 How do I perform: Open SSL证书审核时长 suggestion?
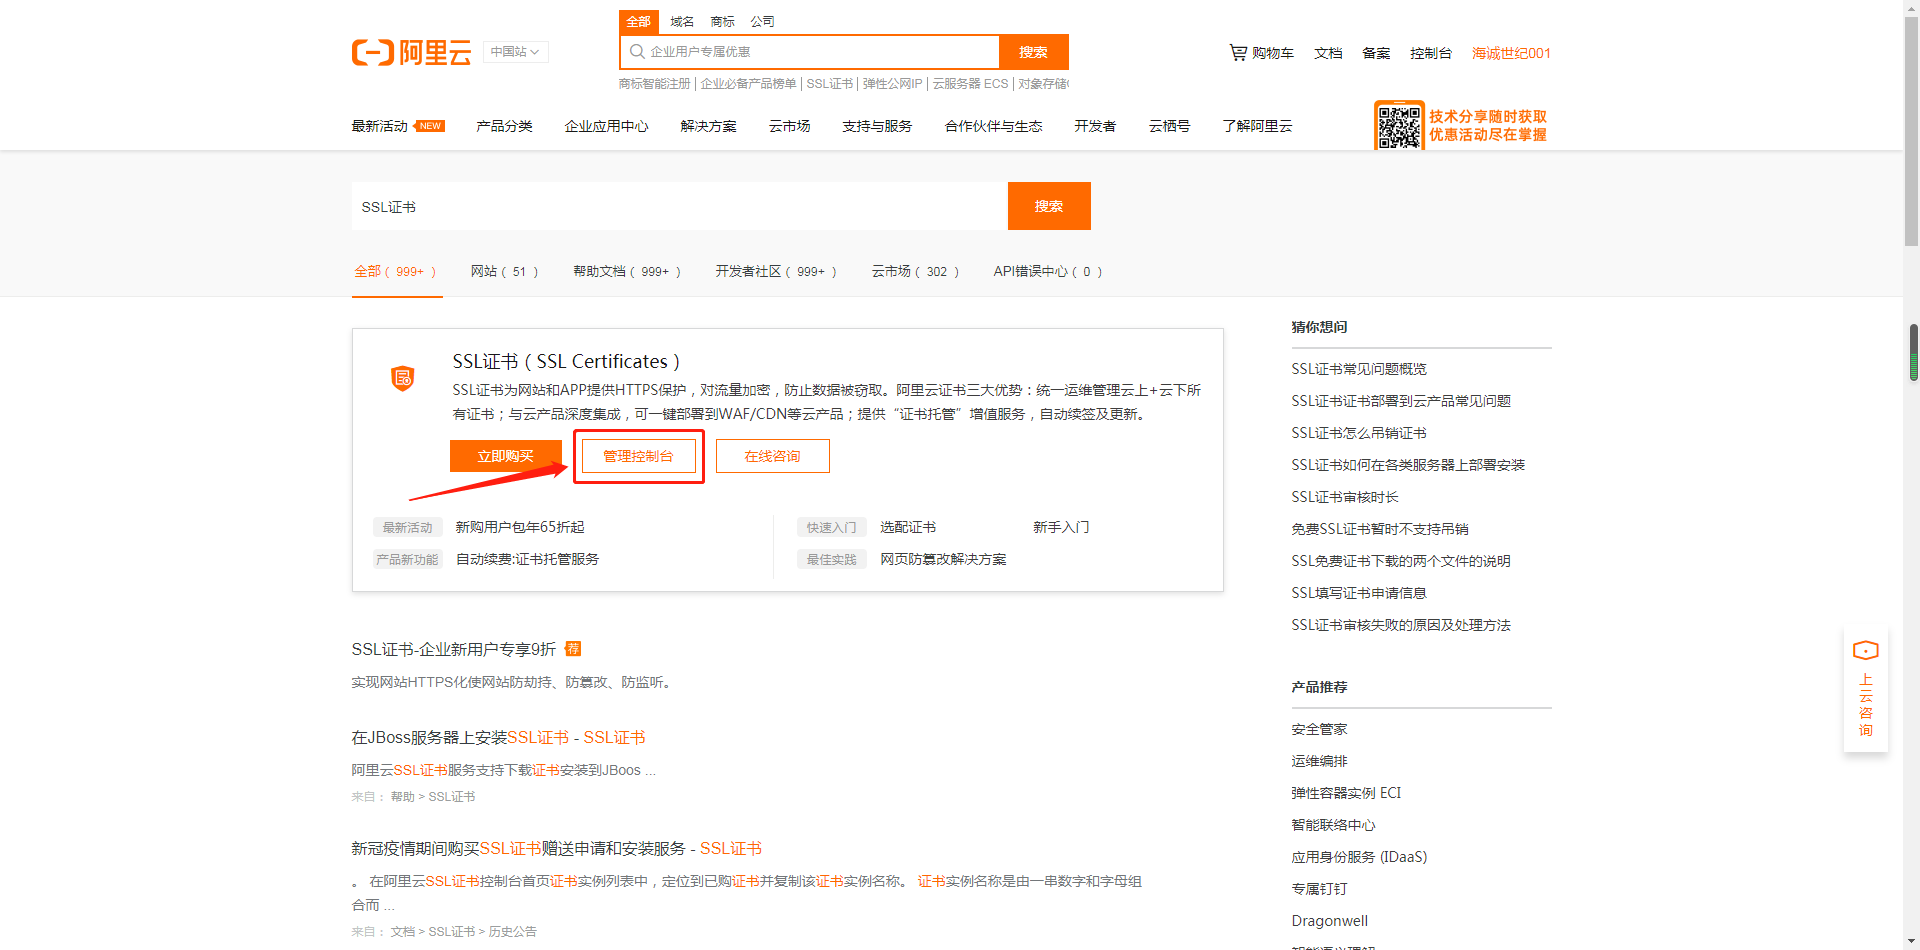(1345, 497)
